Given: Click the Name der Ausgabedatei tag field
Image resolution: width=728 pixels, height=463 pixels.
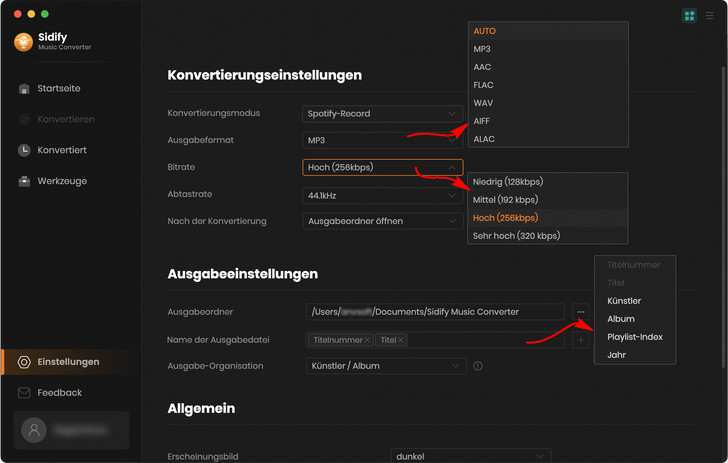Looking at the screenshot, I should click(435, 340).
